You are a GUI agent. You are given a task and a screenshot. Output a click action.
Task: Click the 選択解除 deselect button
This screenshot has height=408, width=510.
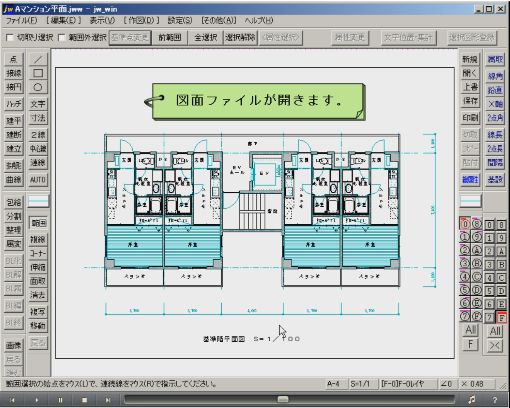point(240,38)
